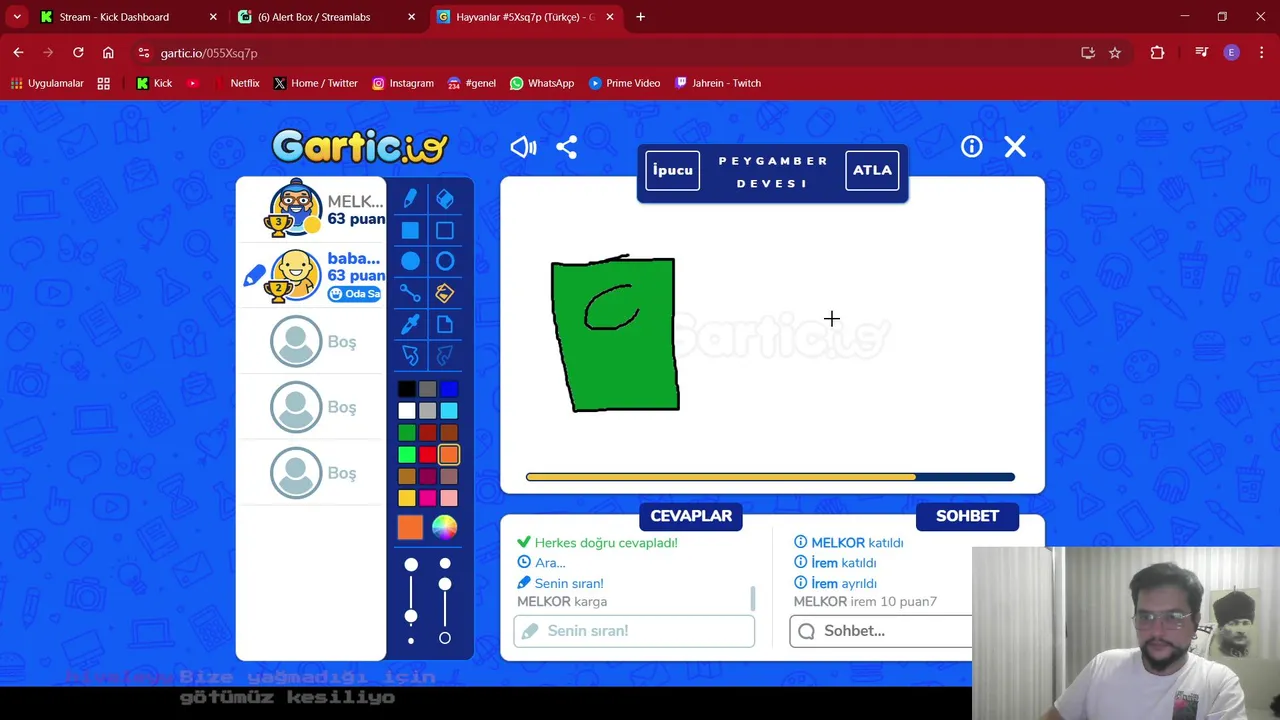This screenshot has width=1280, height=720.
Task: Clear the canvas with the blank page icon
Action: 445,324
